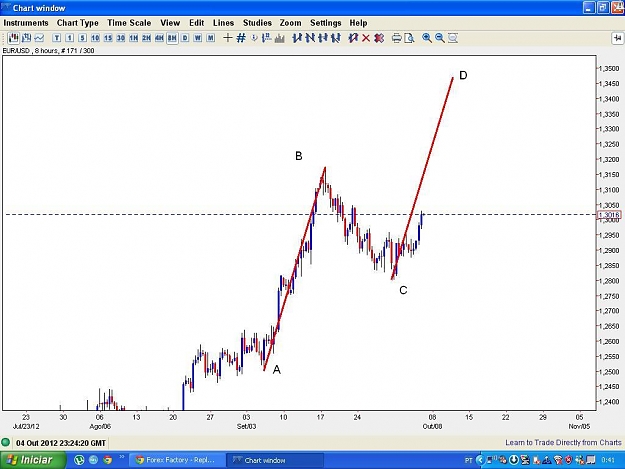Select the second line drawing tool
Screen dimensions: 625x469
click(x=310, y=38)
